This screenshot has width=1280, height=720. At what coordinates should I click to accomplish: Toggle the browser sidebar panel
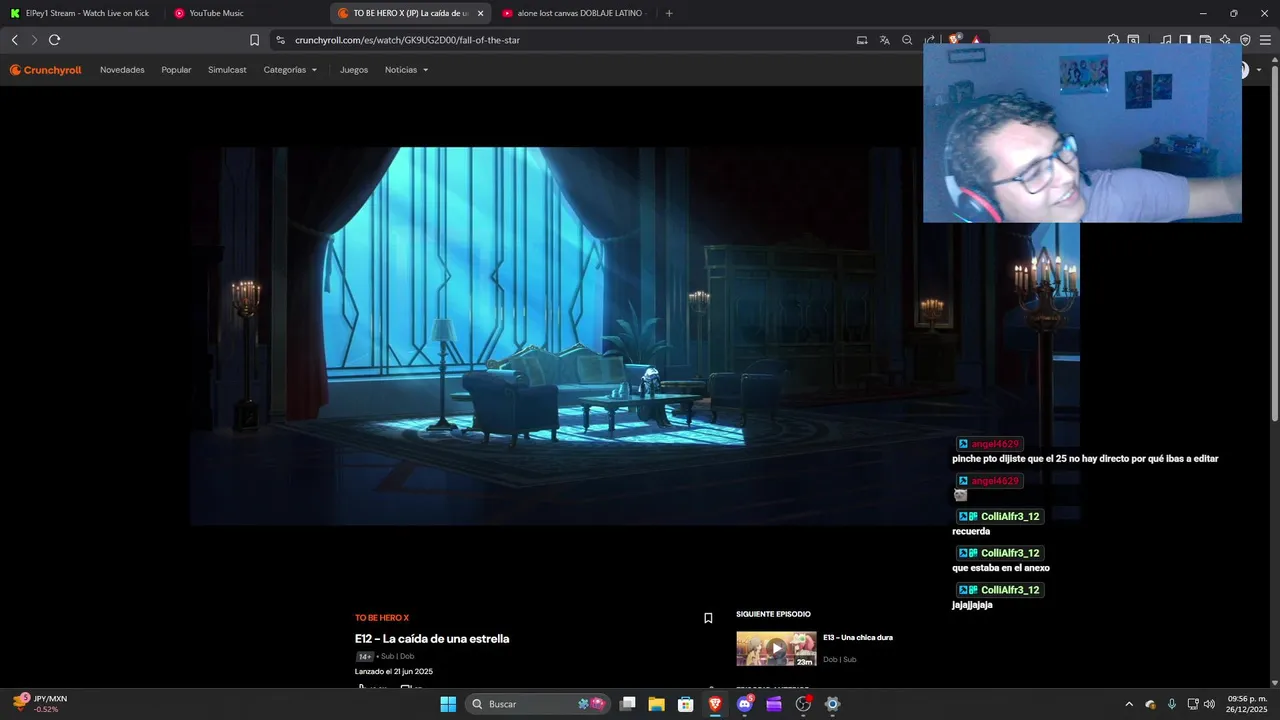point(1185,40)
